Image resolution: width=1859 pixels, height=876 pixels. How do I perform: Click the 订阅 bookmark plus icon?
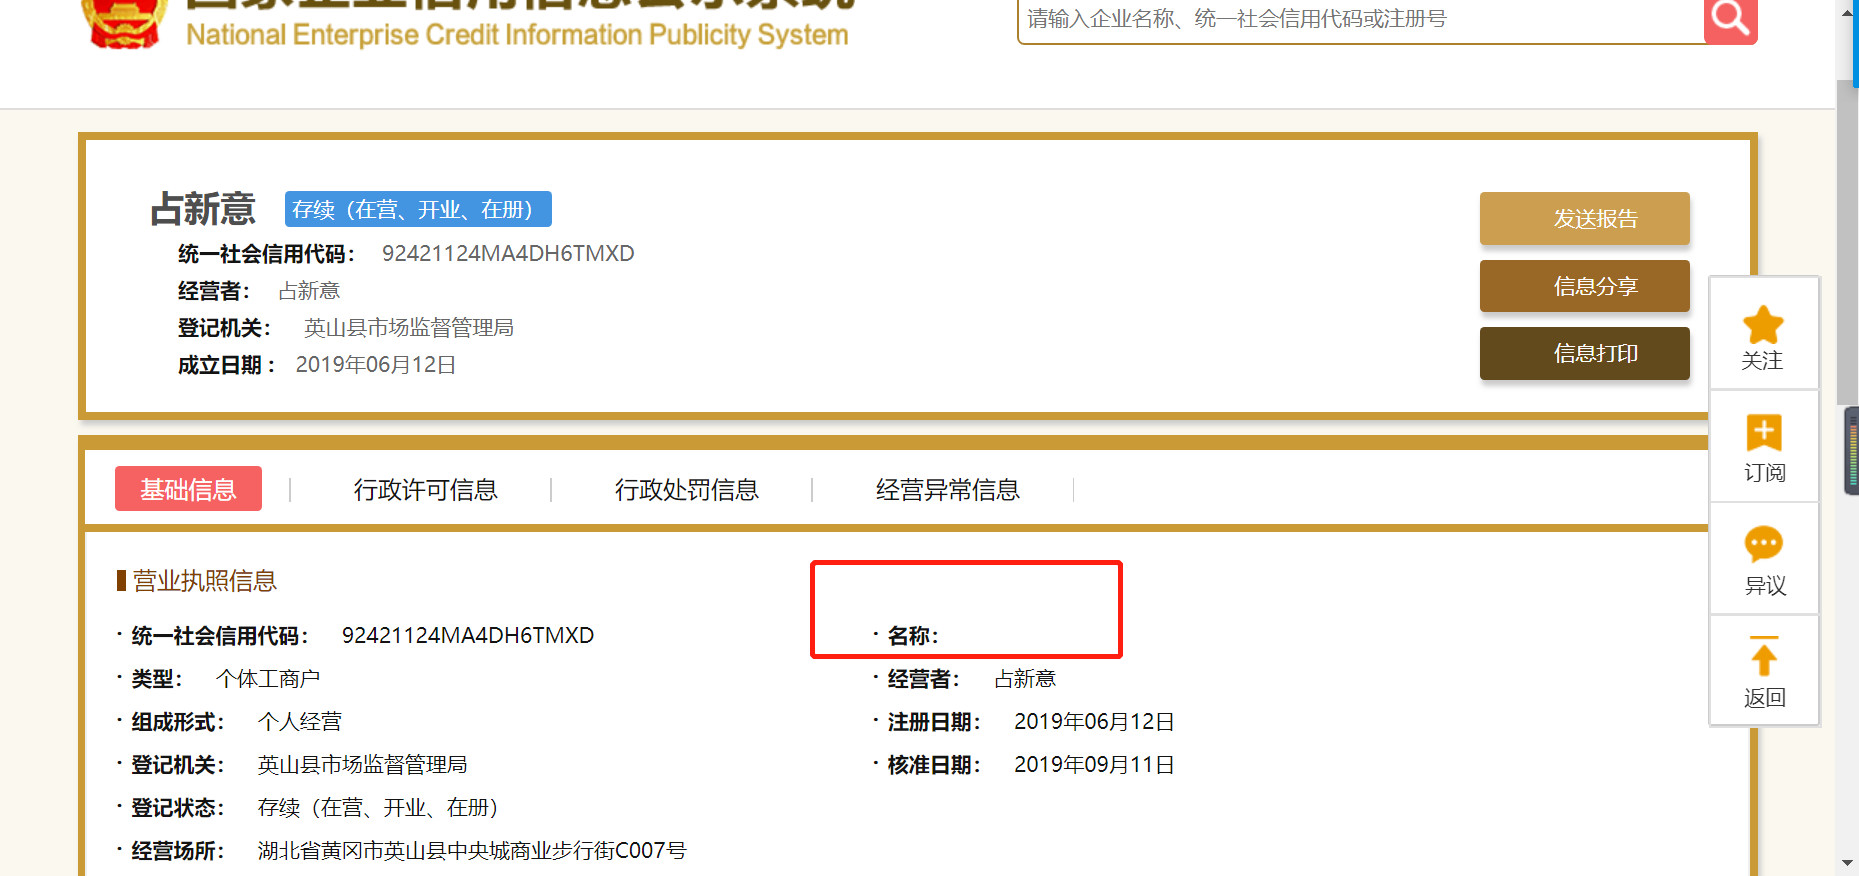coord(1764,434)
